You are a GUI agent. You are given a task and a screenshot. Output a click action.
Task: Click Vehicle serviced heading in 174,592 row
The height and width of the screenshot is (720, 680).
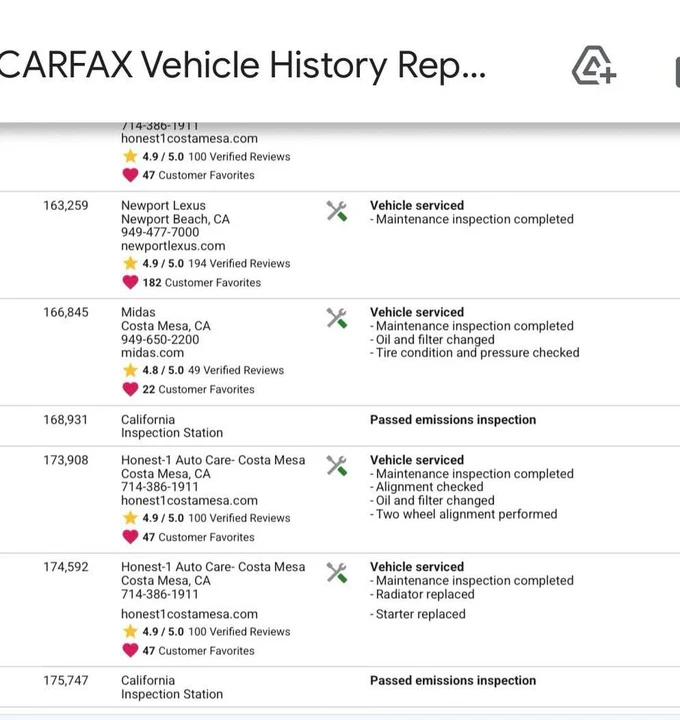(x=417, y=567)
